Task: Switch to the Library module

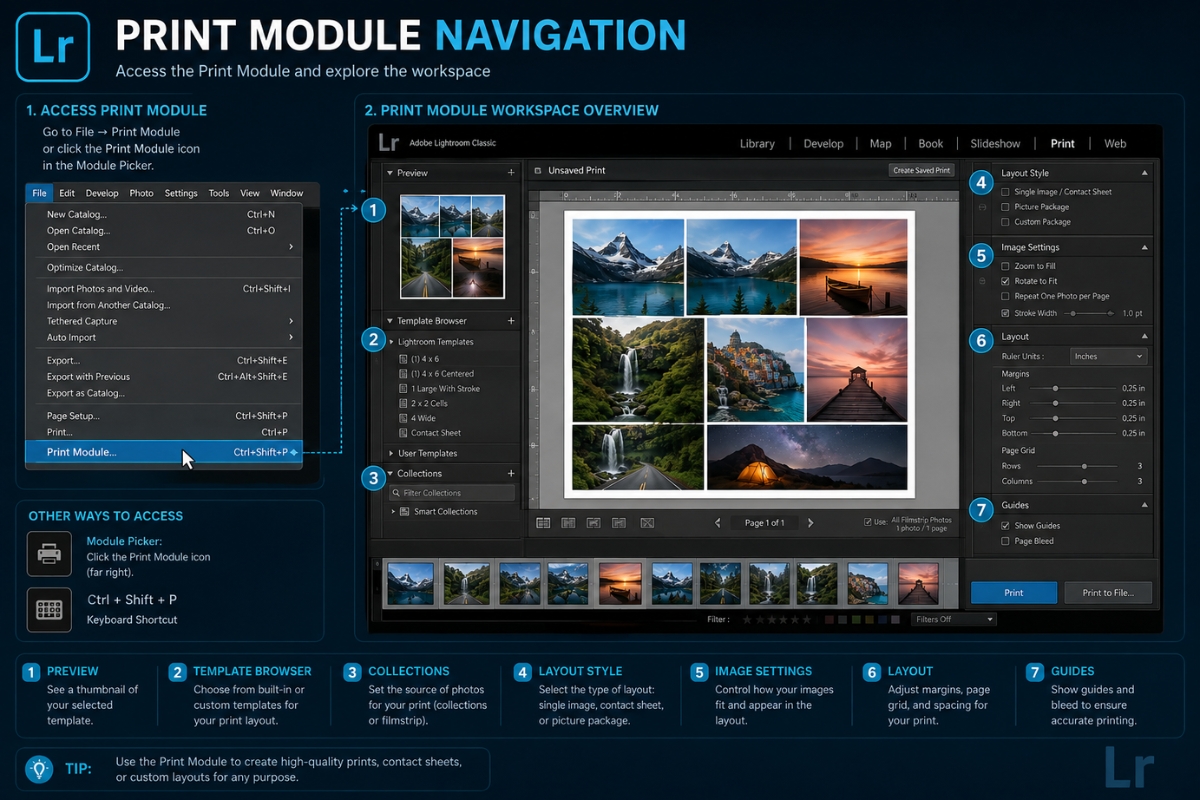Action: coord(757,143)
